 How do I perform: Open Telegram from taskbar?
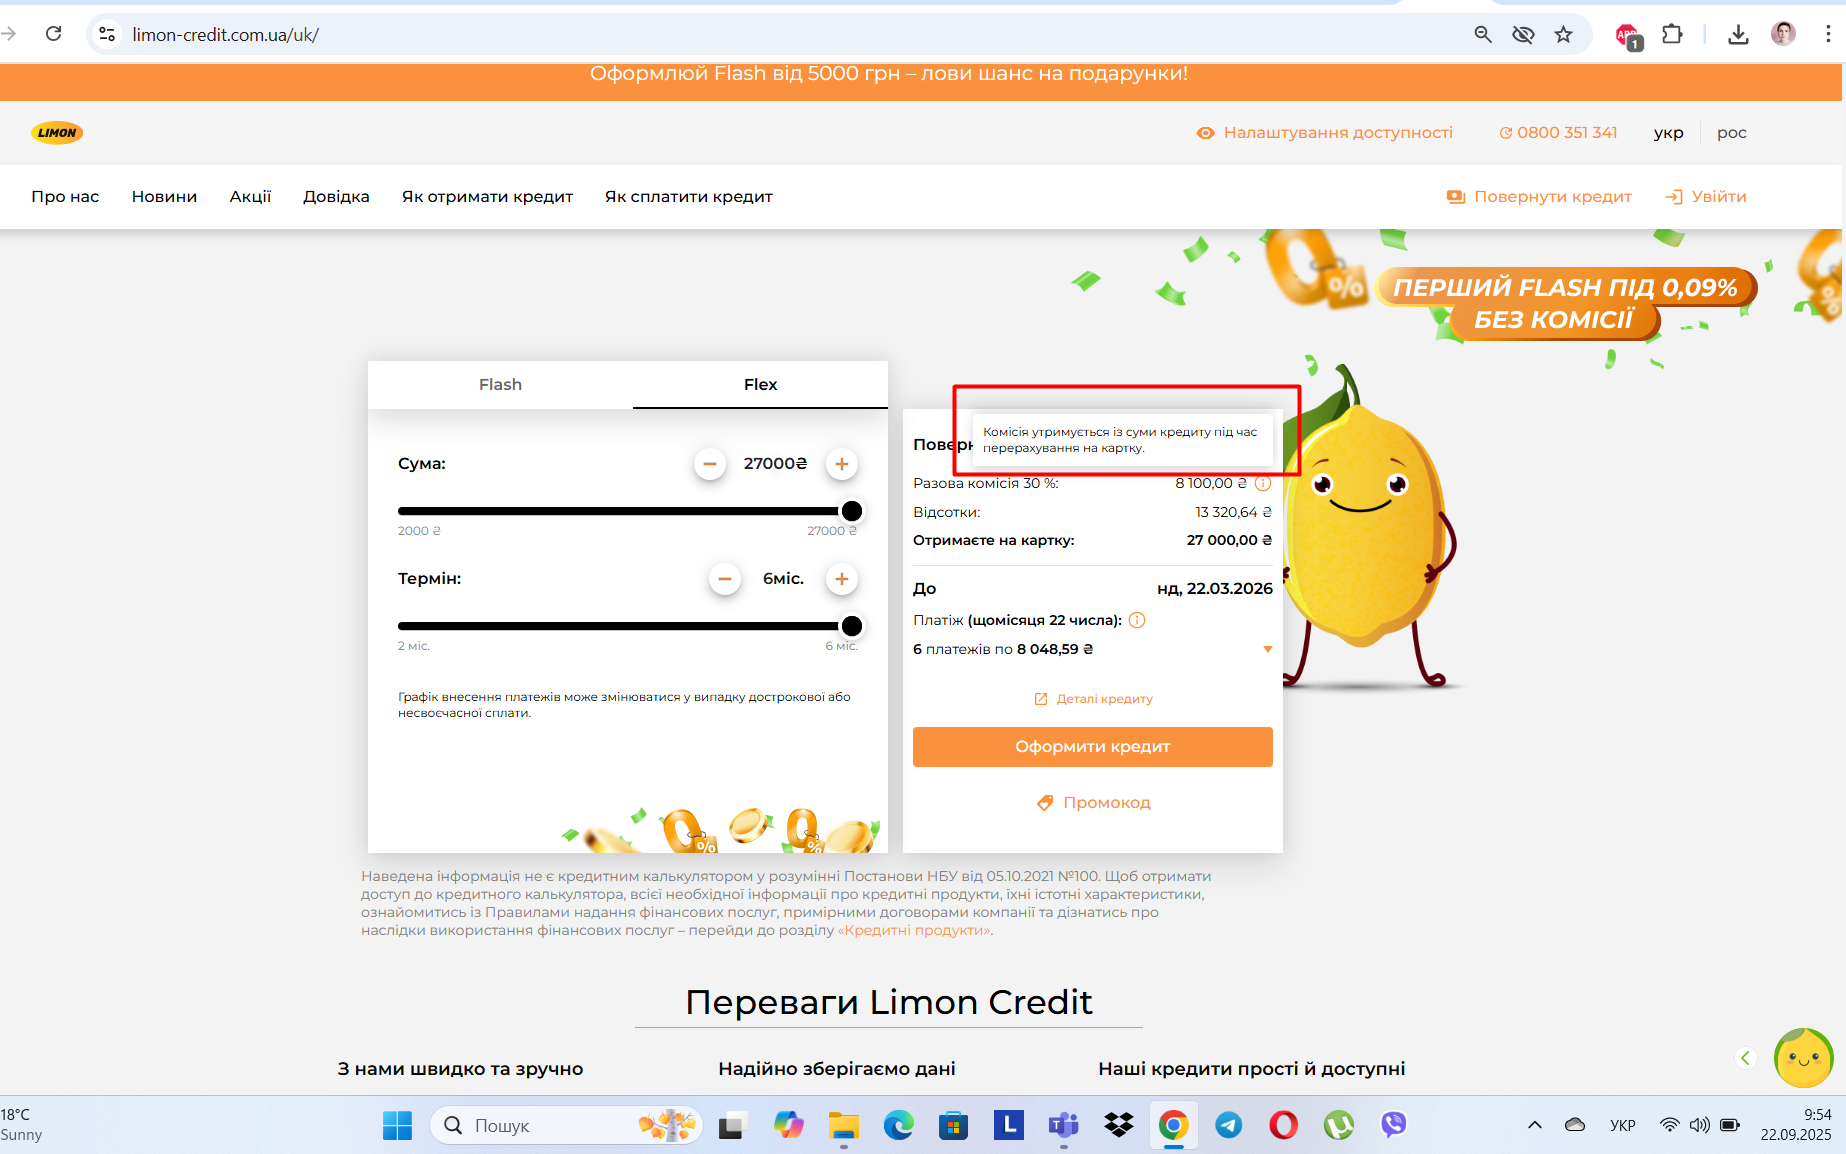[1229, 1126]
